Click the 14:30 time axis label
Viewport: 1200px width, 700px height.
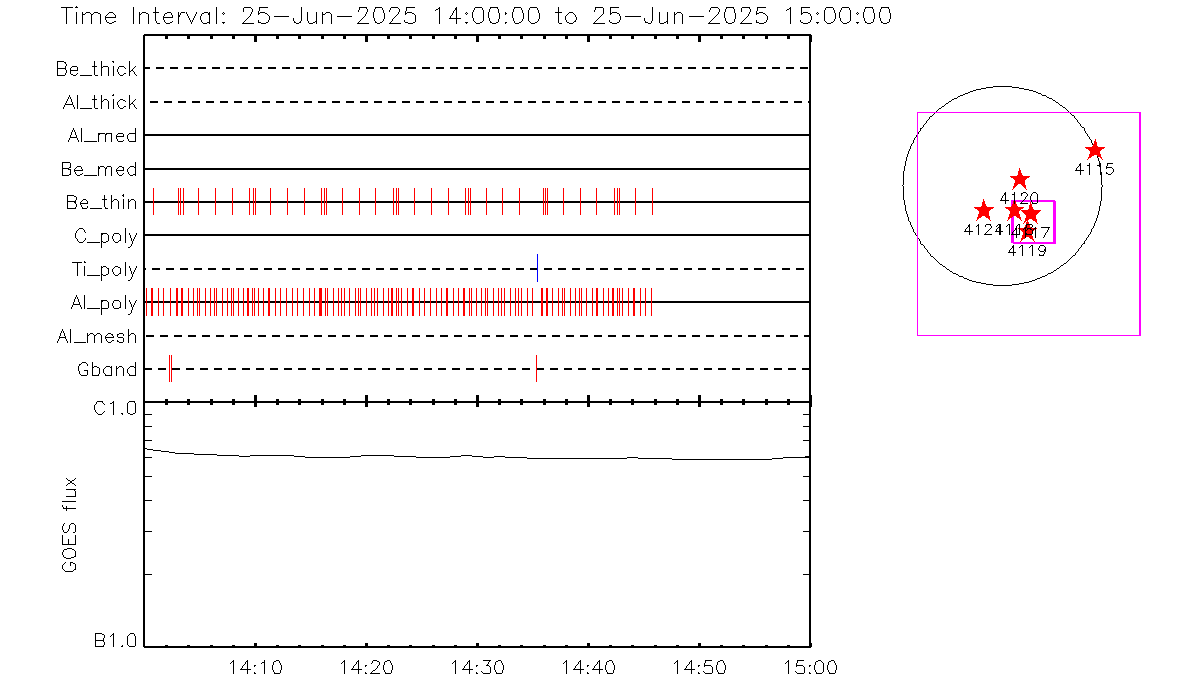(x=477, y=667)
